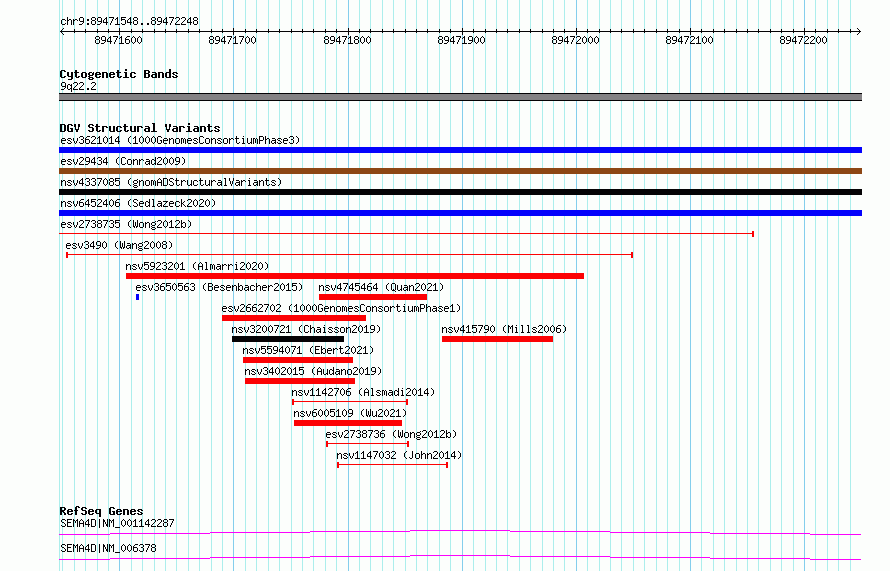Click the thin red nsv1142706 variant line
This screenshot has height=571, width=890.
point(350,402)
